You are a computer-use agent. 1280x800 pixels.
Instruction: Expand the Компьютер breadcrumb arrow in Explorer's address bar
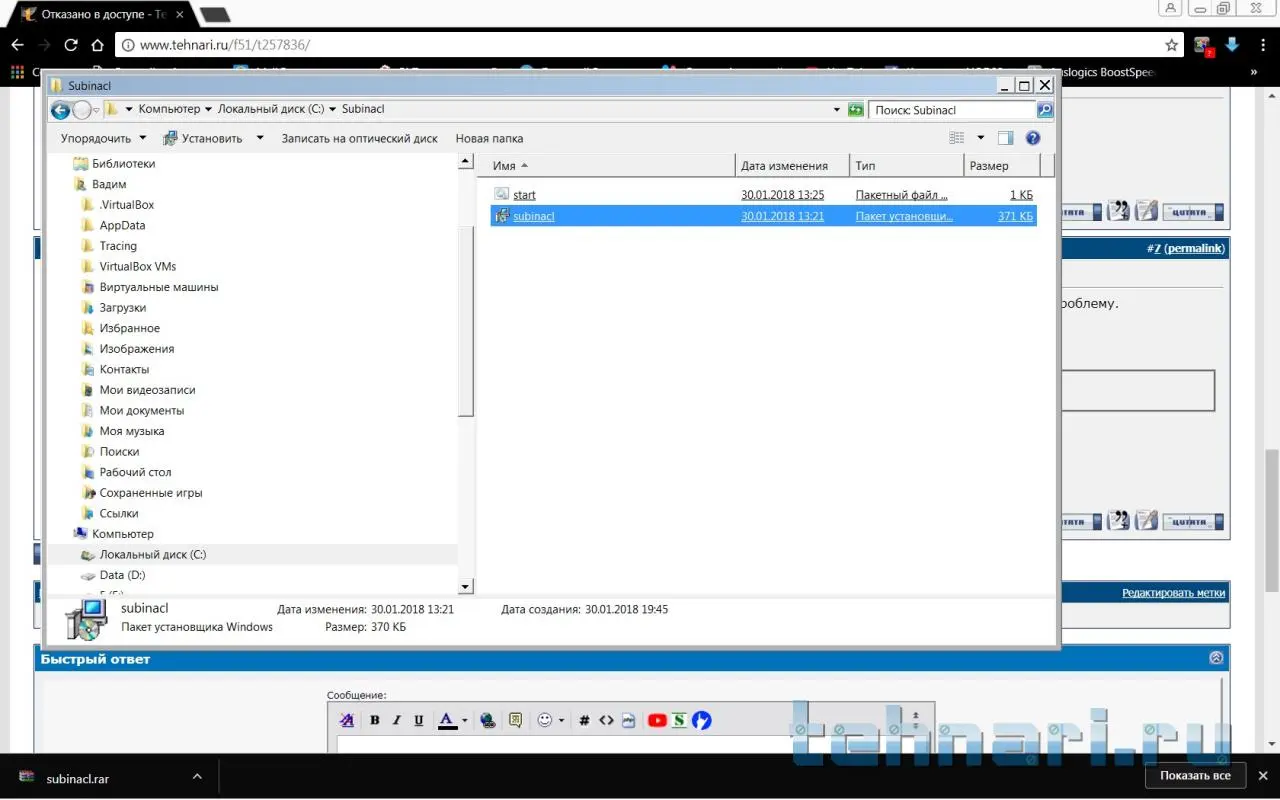[x=208, y=109]
